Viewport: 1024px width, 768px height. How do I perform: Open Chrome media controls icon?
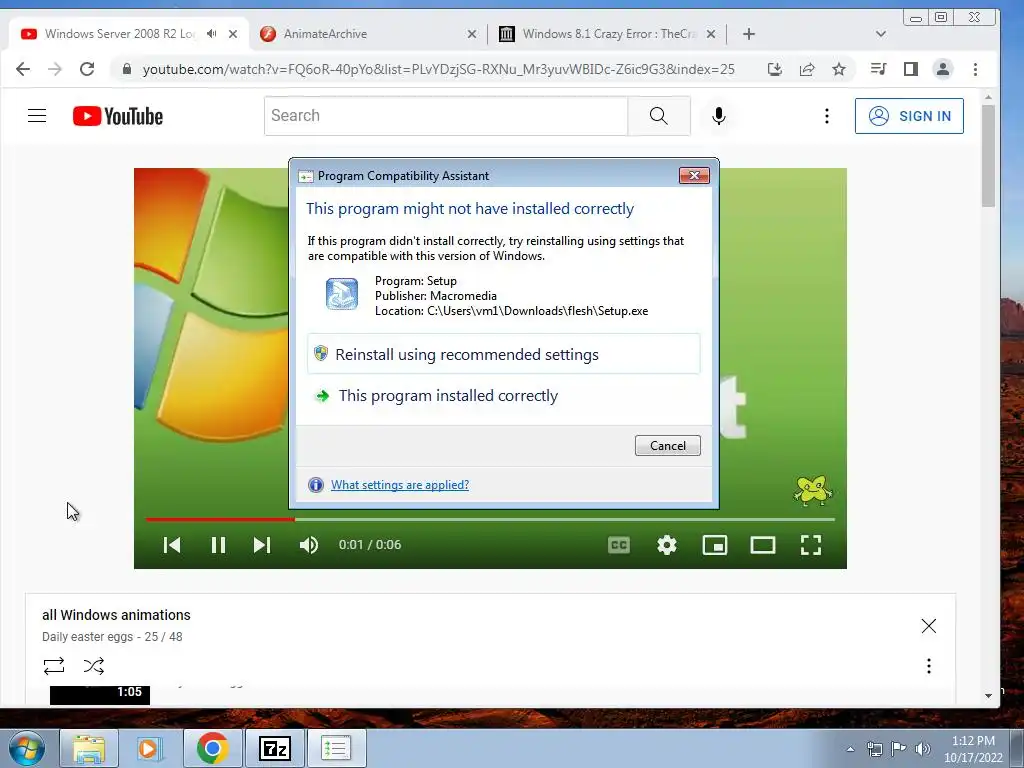(878, 69)
